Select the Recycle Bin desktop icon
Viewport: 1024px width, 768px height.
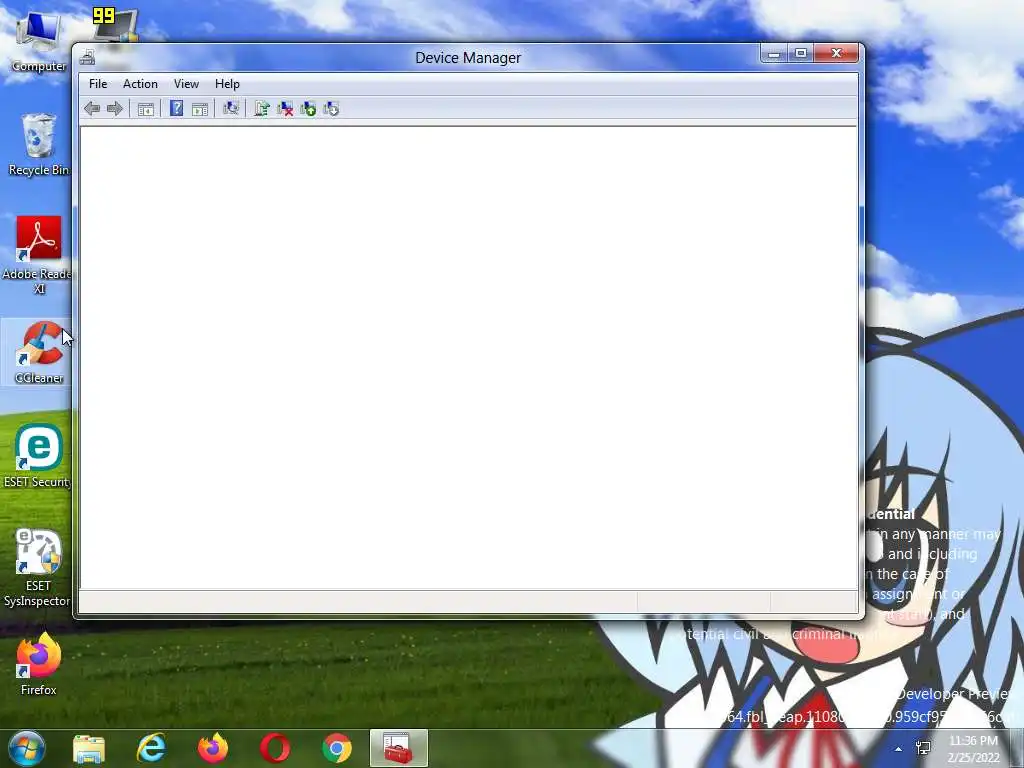point(39,145)
